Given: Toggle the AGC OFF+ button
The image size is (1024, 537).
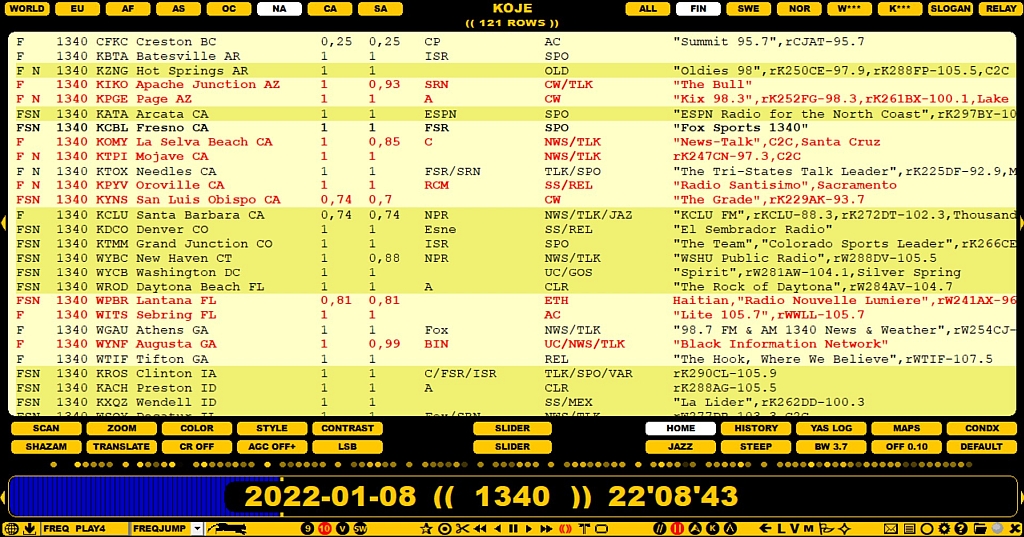Looking at the screenshot, I should [272, 447].
